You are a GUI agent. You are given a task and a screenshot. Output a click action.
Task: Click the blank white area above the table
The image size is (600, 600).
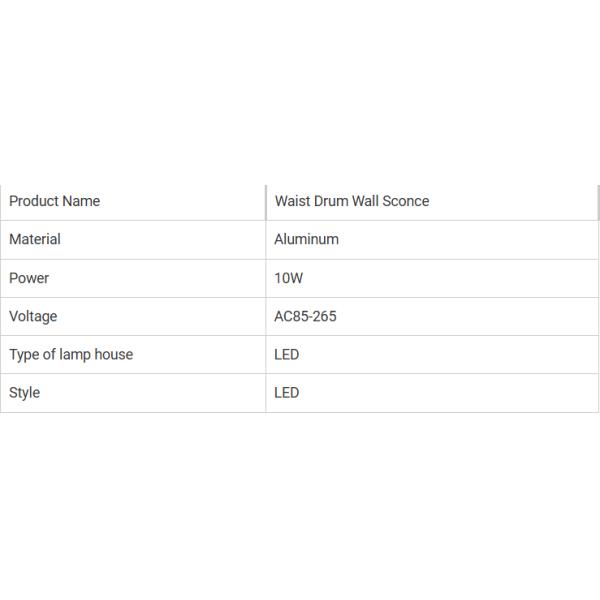(300, 90)
